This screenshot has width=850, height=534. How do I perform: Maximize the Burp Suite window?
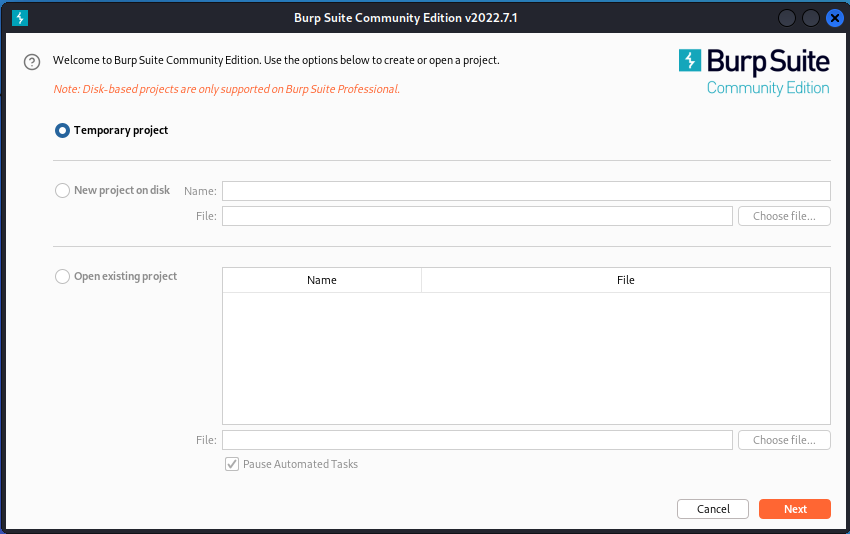pyautogui.click(x=811, y=18)
